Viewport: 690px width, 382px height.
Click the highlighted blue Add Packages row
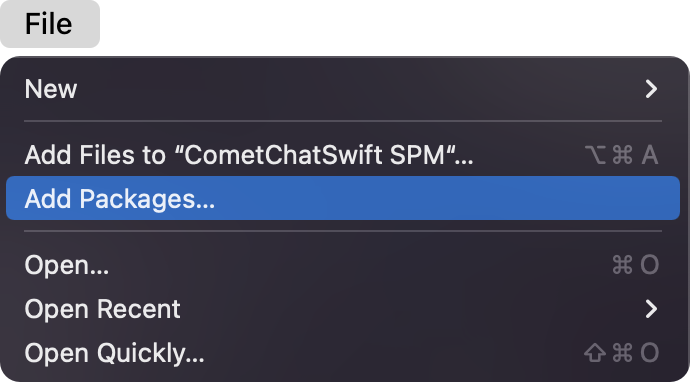(x=343, y=198)
